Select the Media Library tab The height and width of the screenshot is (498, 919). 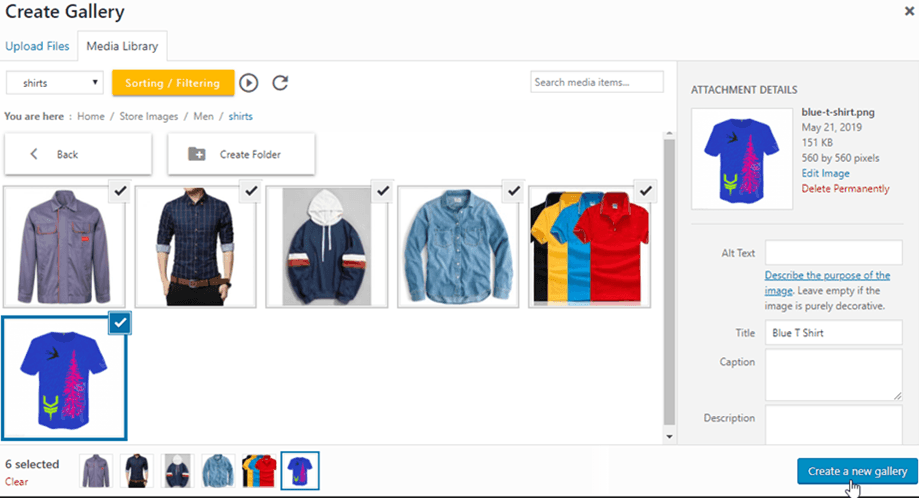123,46
